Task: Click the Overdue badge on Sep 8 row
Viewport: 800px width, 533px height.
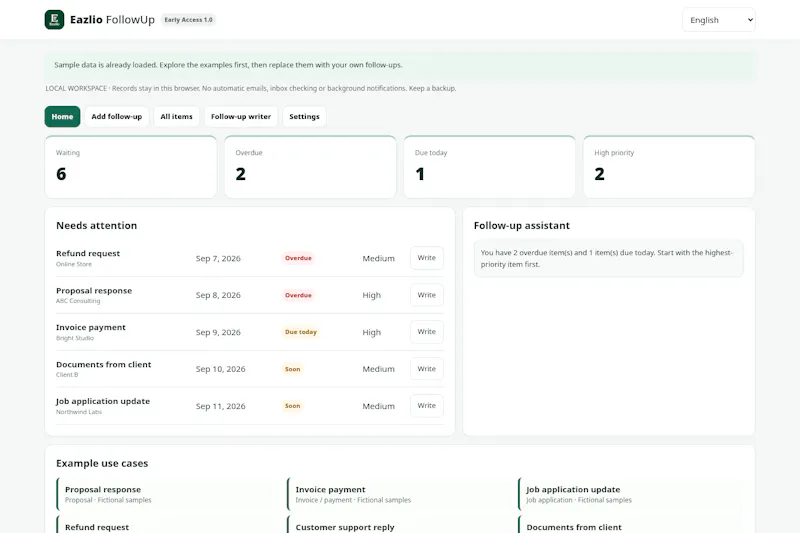Action: click(298, 295)
